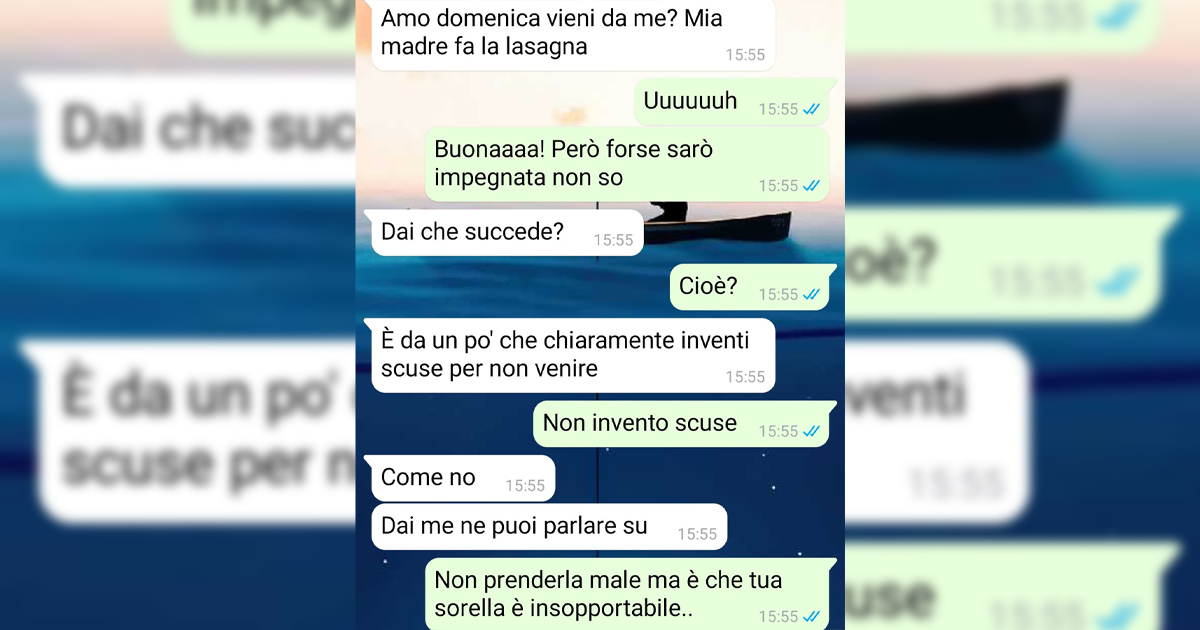
Task: Click the timestamp on the 'Dai che succede?' bubble
Action: pos(613,240)
